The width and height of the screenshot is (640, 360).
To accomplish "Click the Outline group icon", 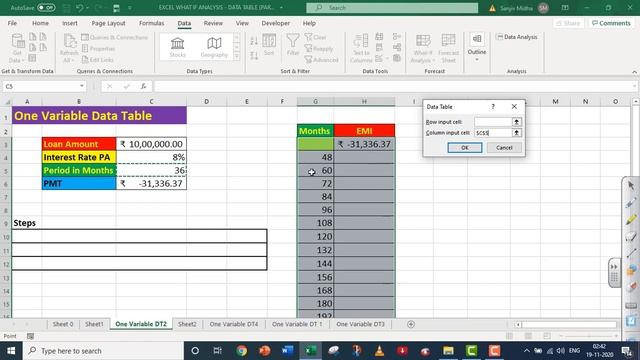I will click(477, 46).
